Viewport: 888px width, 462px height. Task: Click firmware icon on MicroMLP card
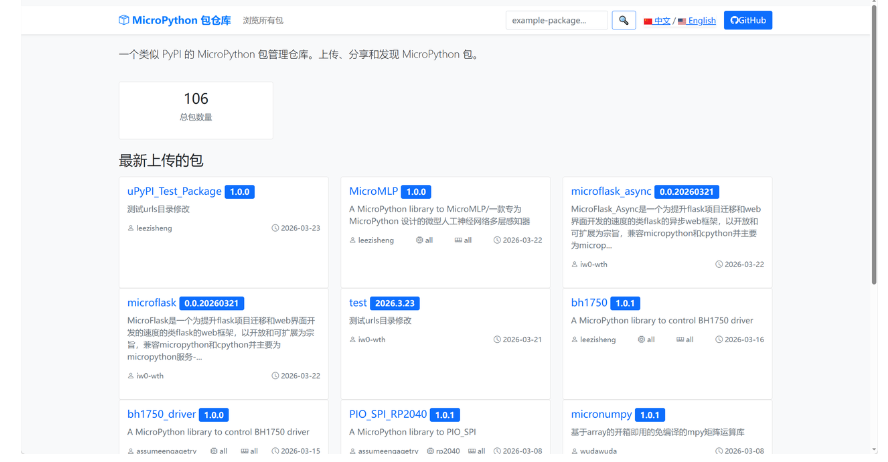pyautogui.click(x=458, y=240)
